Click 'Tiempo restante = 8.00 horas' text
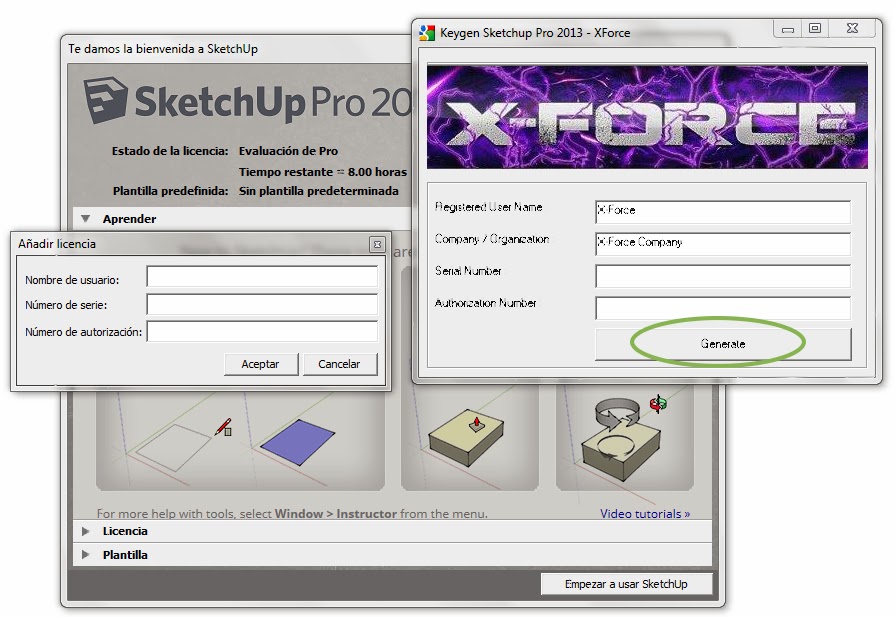The width and height of the screenshot is (895, 617). click(322, 172)
